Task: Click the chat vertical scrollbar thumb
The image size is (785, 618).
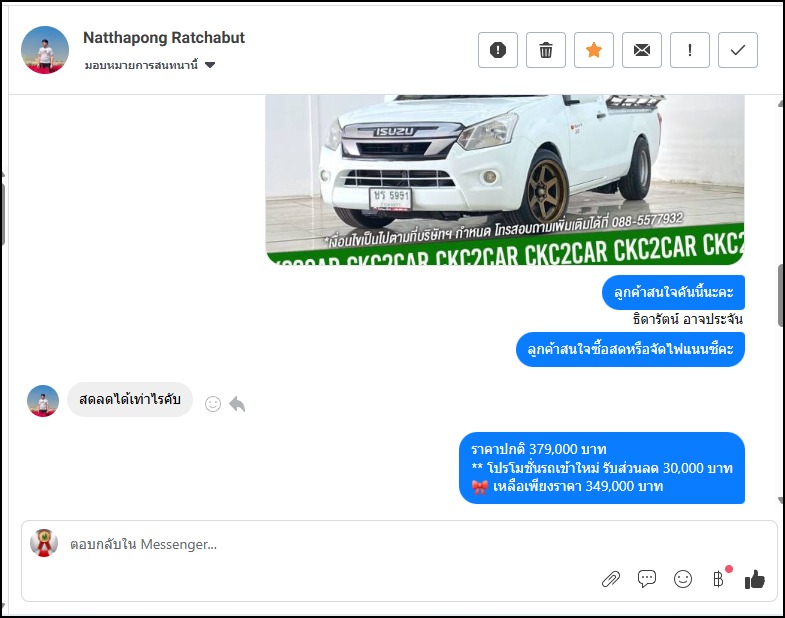Action: 781,295
